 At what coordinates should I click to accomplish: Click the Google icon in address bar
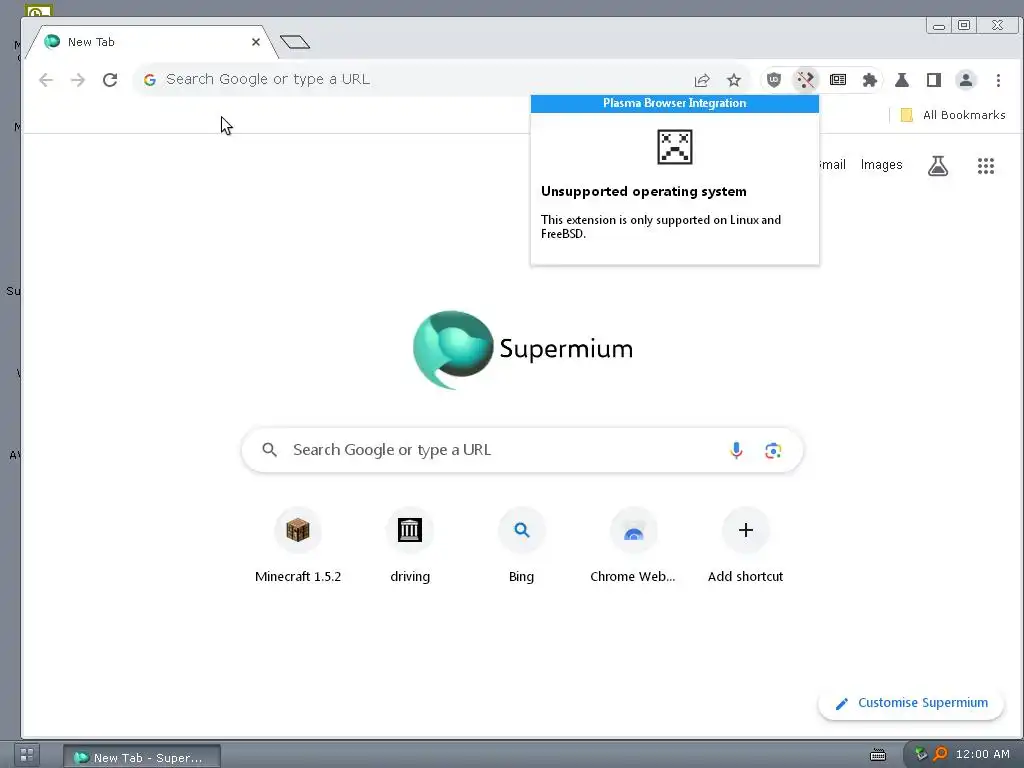(150, 80)
